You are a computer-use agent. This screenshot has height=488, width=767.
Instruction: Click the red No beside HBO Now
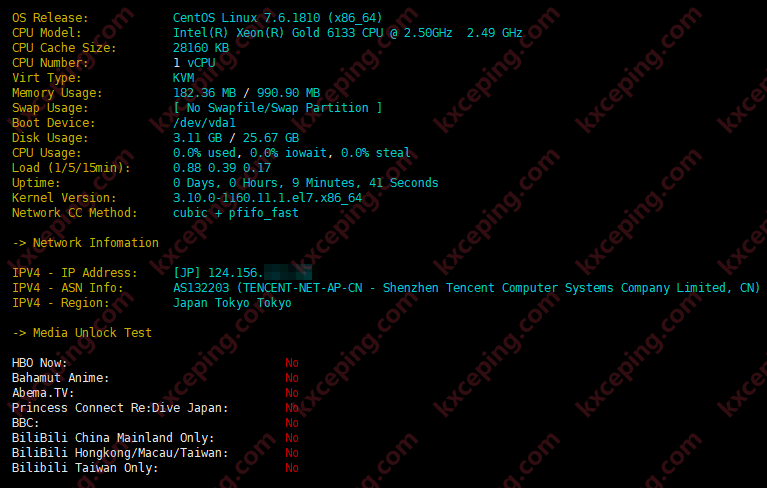tap(292, 363)
